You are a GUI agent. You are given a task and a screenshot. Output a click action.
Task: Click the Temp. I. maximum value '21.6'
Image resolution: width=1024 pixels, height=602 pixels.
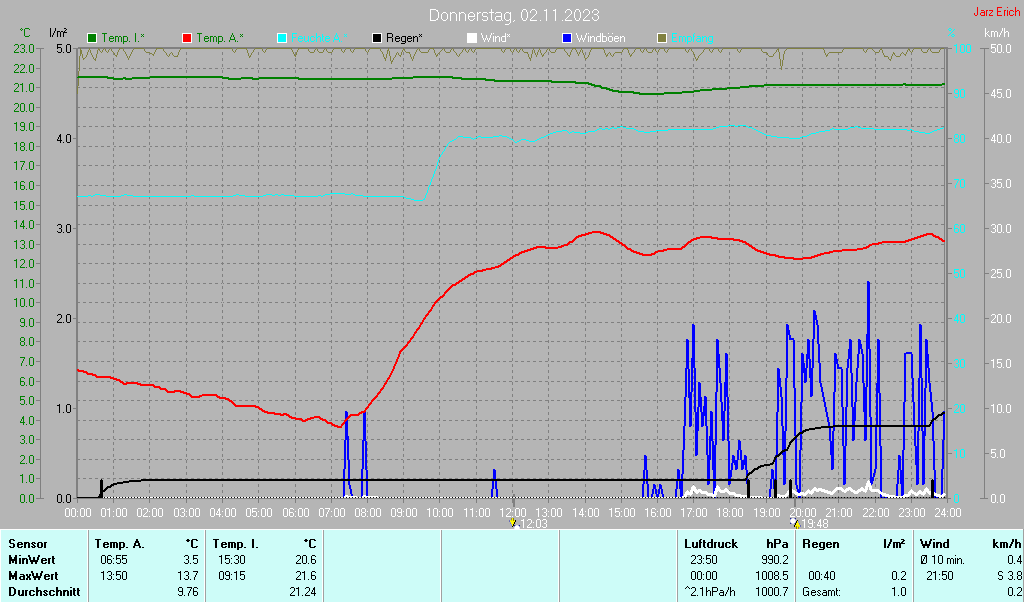pos(306,577)
